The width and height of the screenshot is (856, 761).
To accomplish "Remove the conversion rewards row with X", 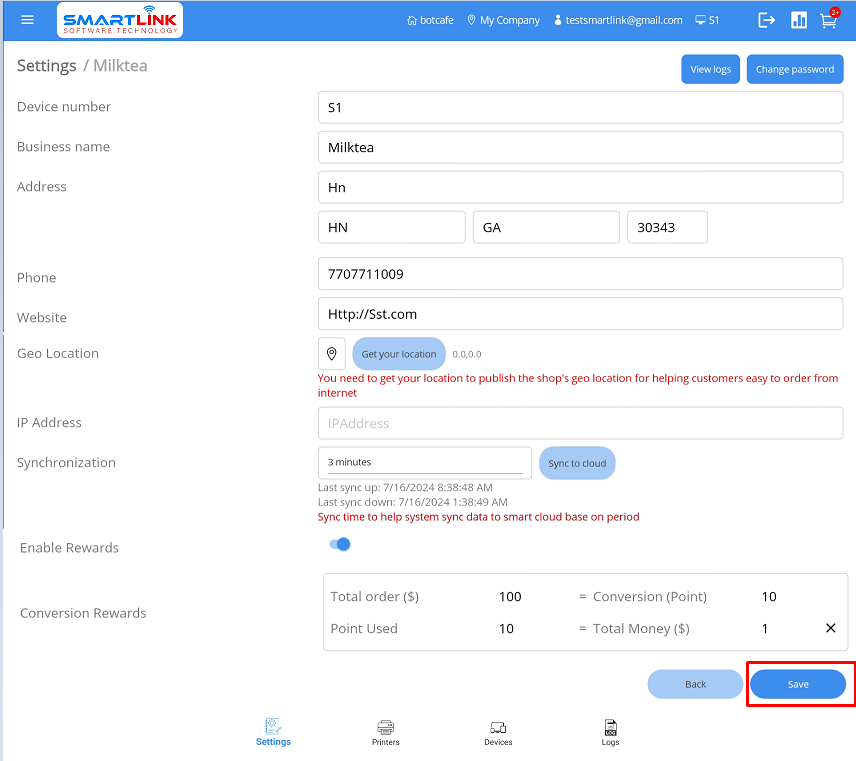I will (x=830, y=628).
